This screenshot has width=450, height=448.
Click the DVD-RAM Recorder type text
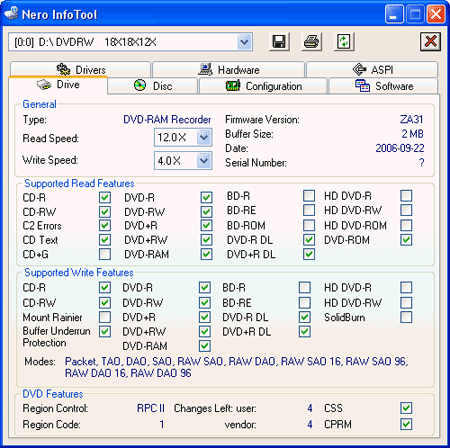pos(167,119)
